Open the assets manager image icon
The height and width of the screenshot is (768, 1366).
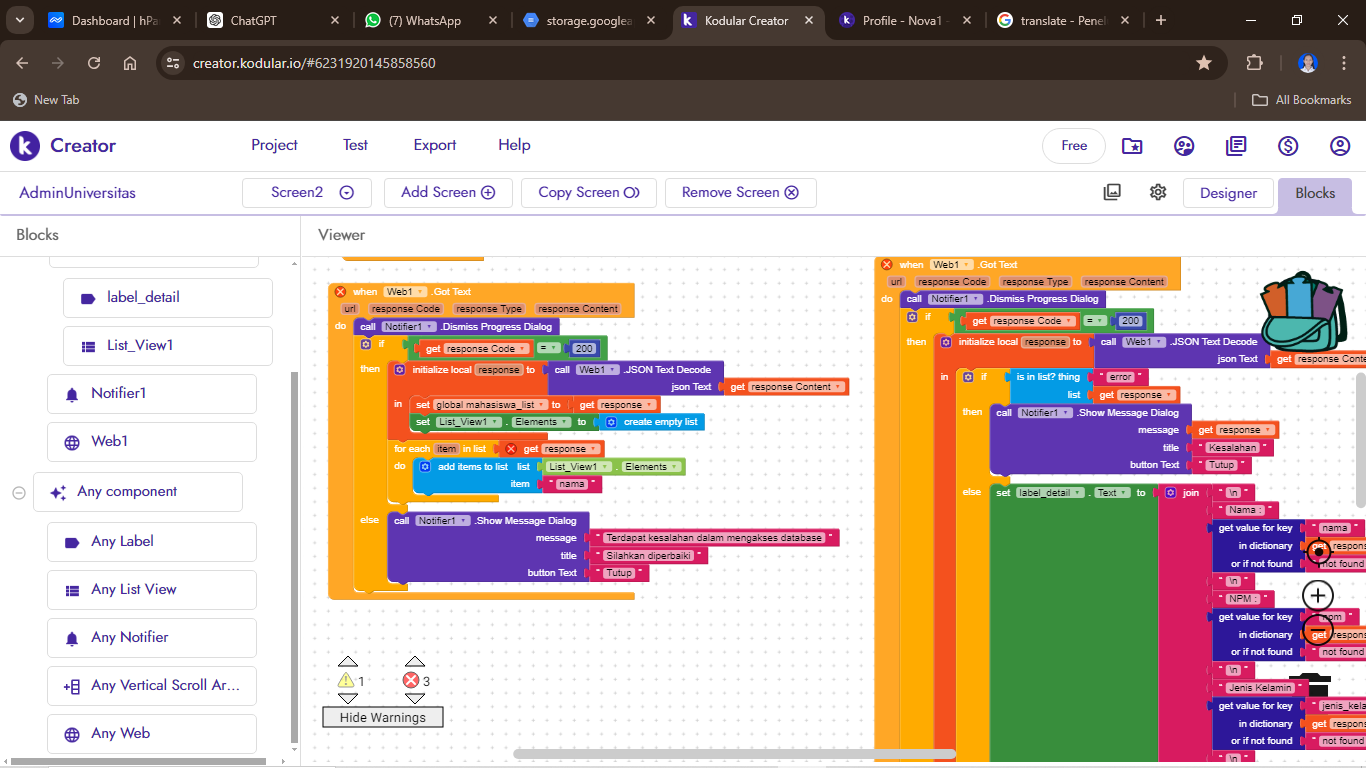point(1112,192)
